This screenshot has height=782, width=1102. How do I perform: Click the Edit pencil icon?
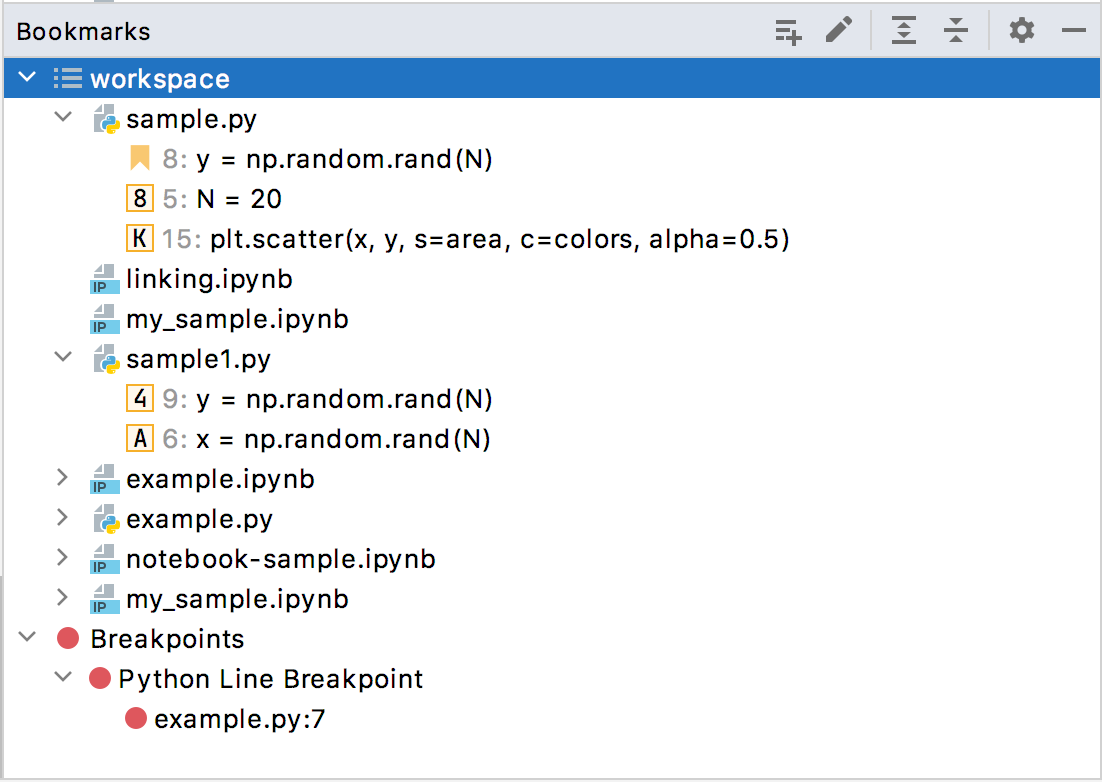click(x=839, y=31)
